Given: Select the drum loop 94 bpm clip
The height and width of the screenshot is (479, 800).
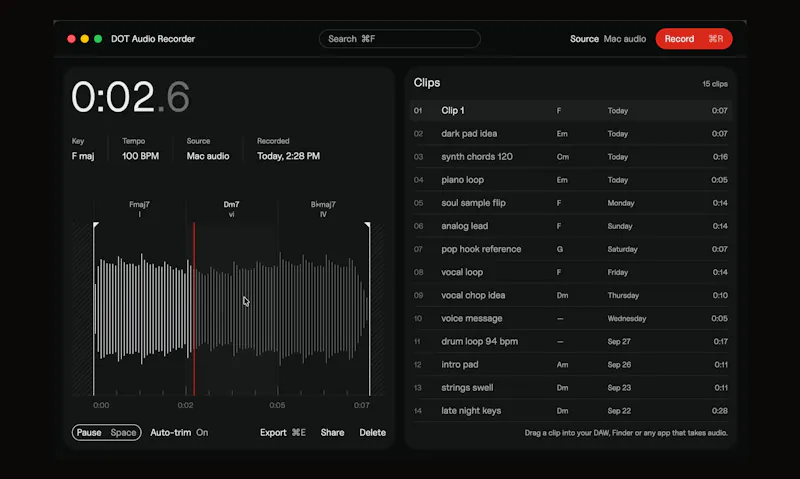Looking at the screenshot, I should tap(570, 341).
